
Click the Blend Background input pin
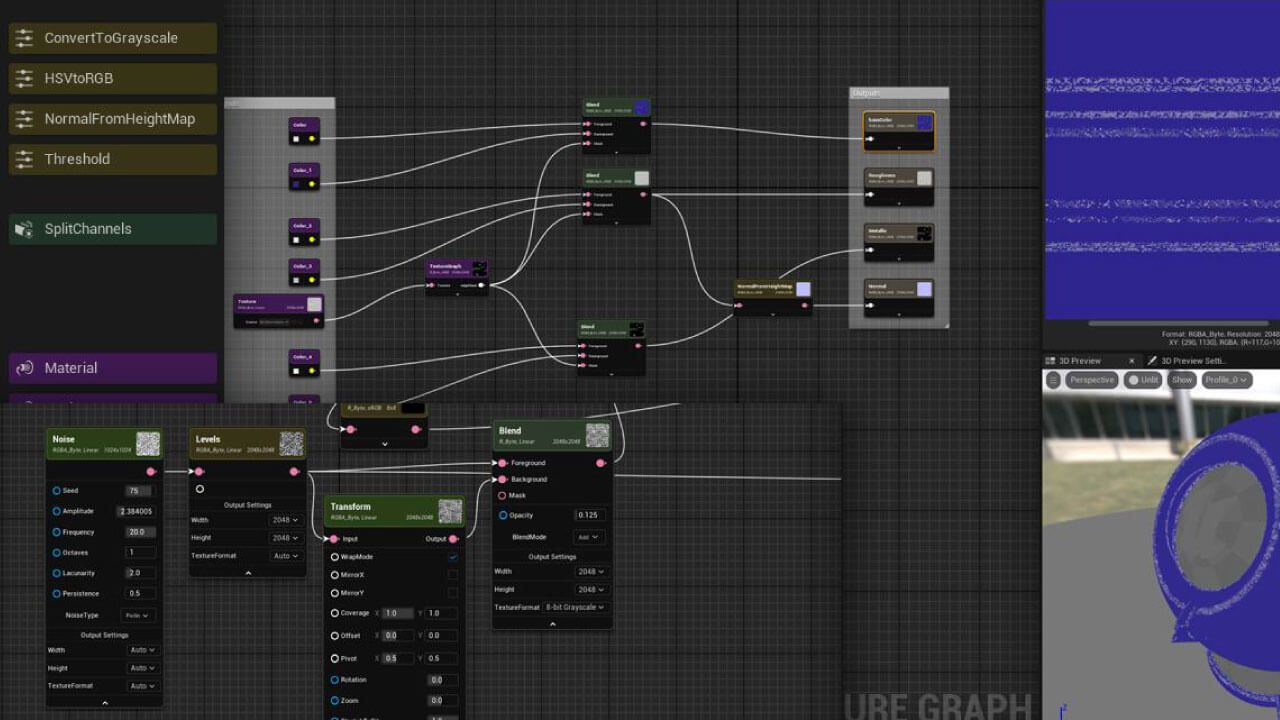coord(502,479)
